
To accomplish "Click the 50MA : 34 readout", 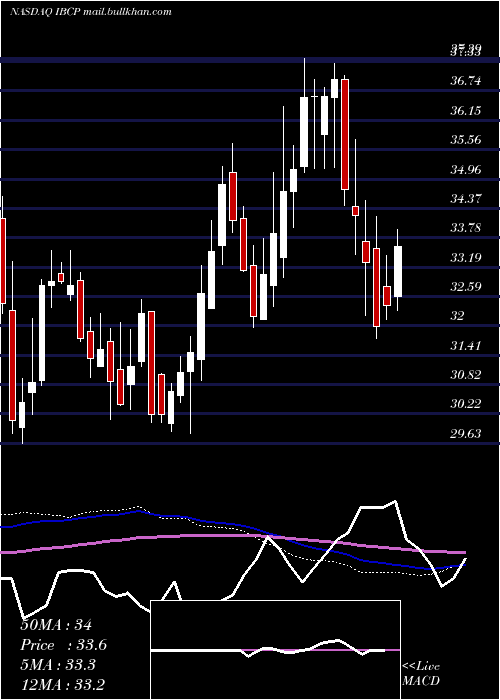I will click(56, 625).
